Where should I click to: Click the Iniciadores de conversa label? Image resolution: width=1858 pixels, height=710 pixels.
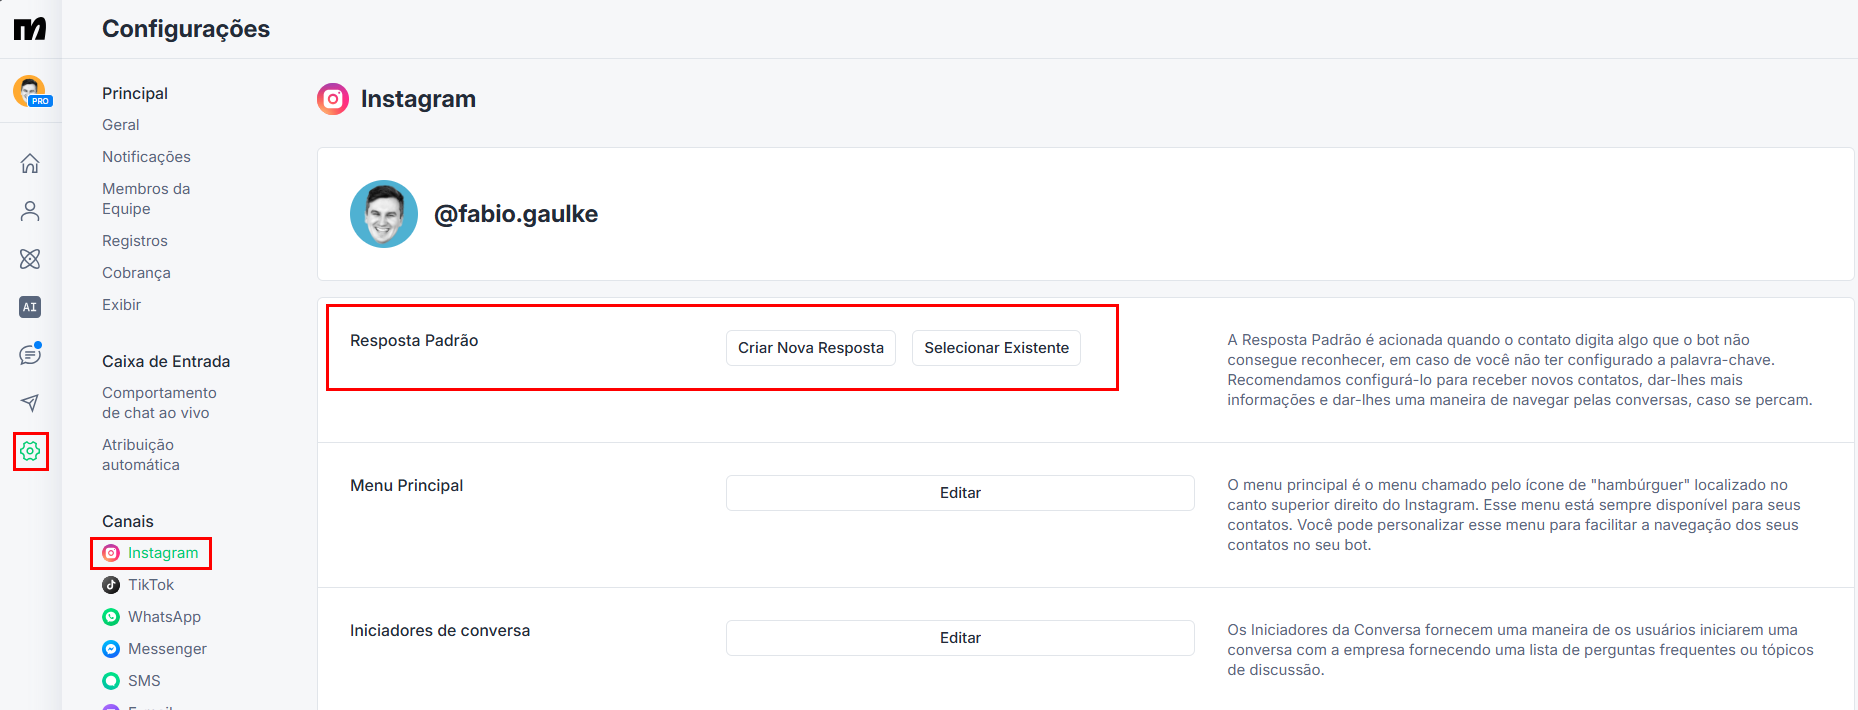[x=440, y=631]
